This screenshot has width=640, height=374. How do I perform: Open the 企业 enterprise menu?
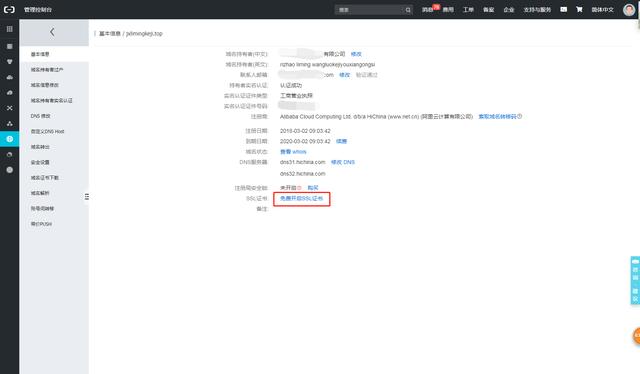click(x=509, y=10)
